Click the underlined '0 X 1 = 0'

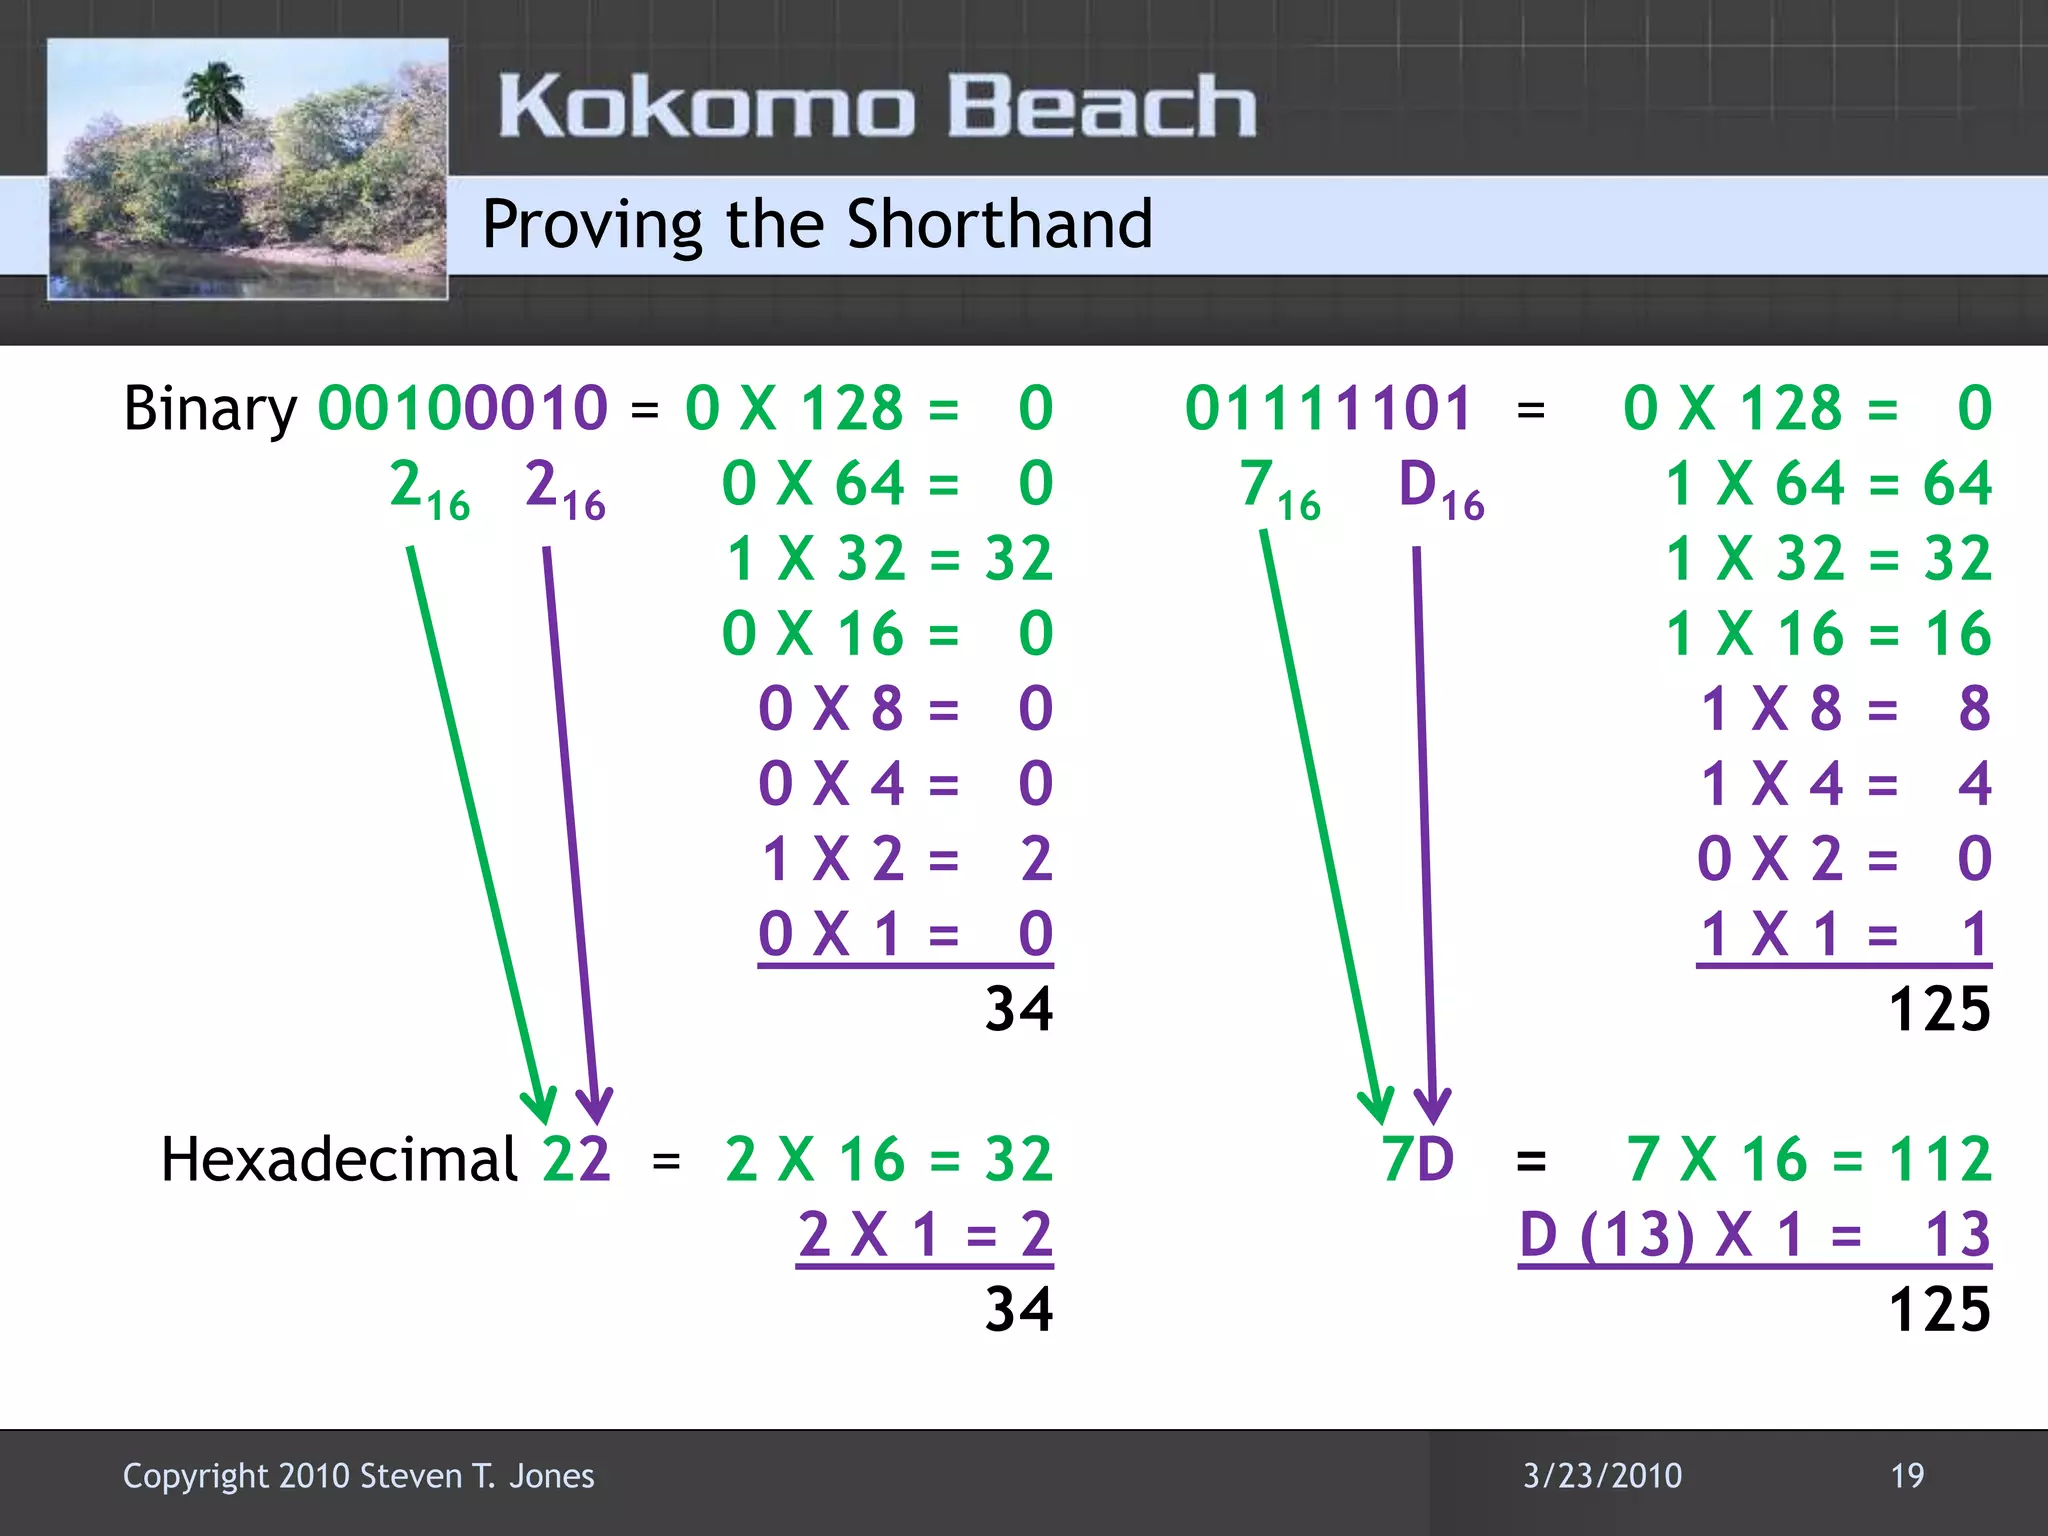[905, 936]
